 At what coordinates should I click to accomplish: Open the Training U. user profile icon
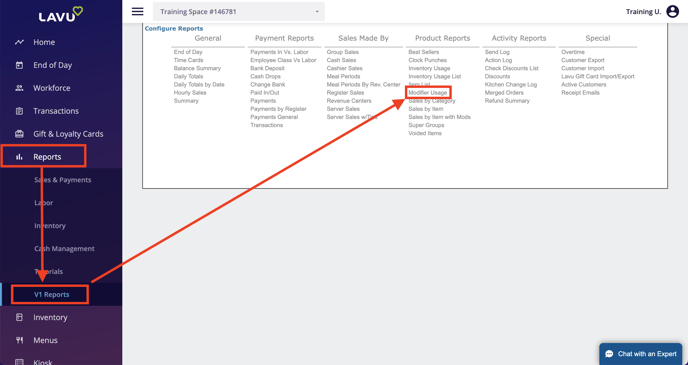pyautogui.click(x=672, y=11)
